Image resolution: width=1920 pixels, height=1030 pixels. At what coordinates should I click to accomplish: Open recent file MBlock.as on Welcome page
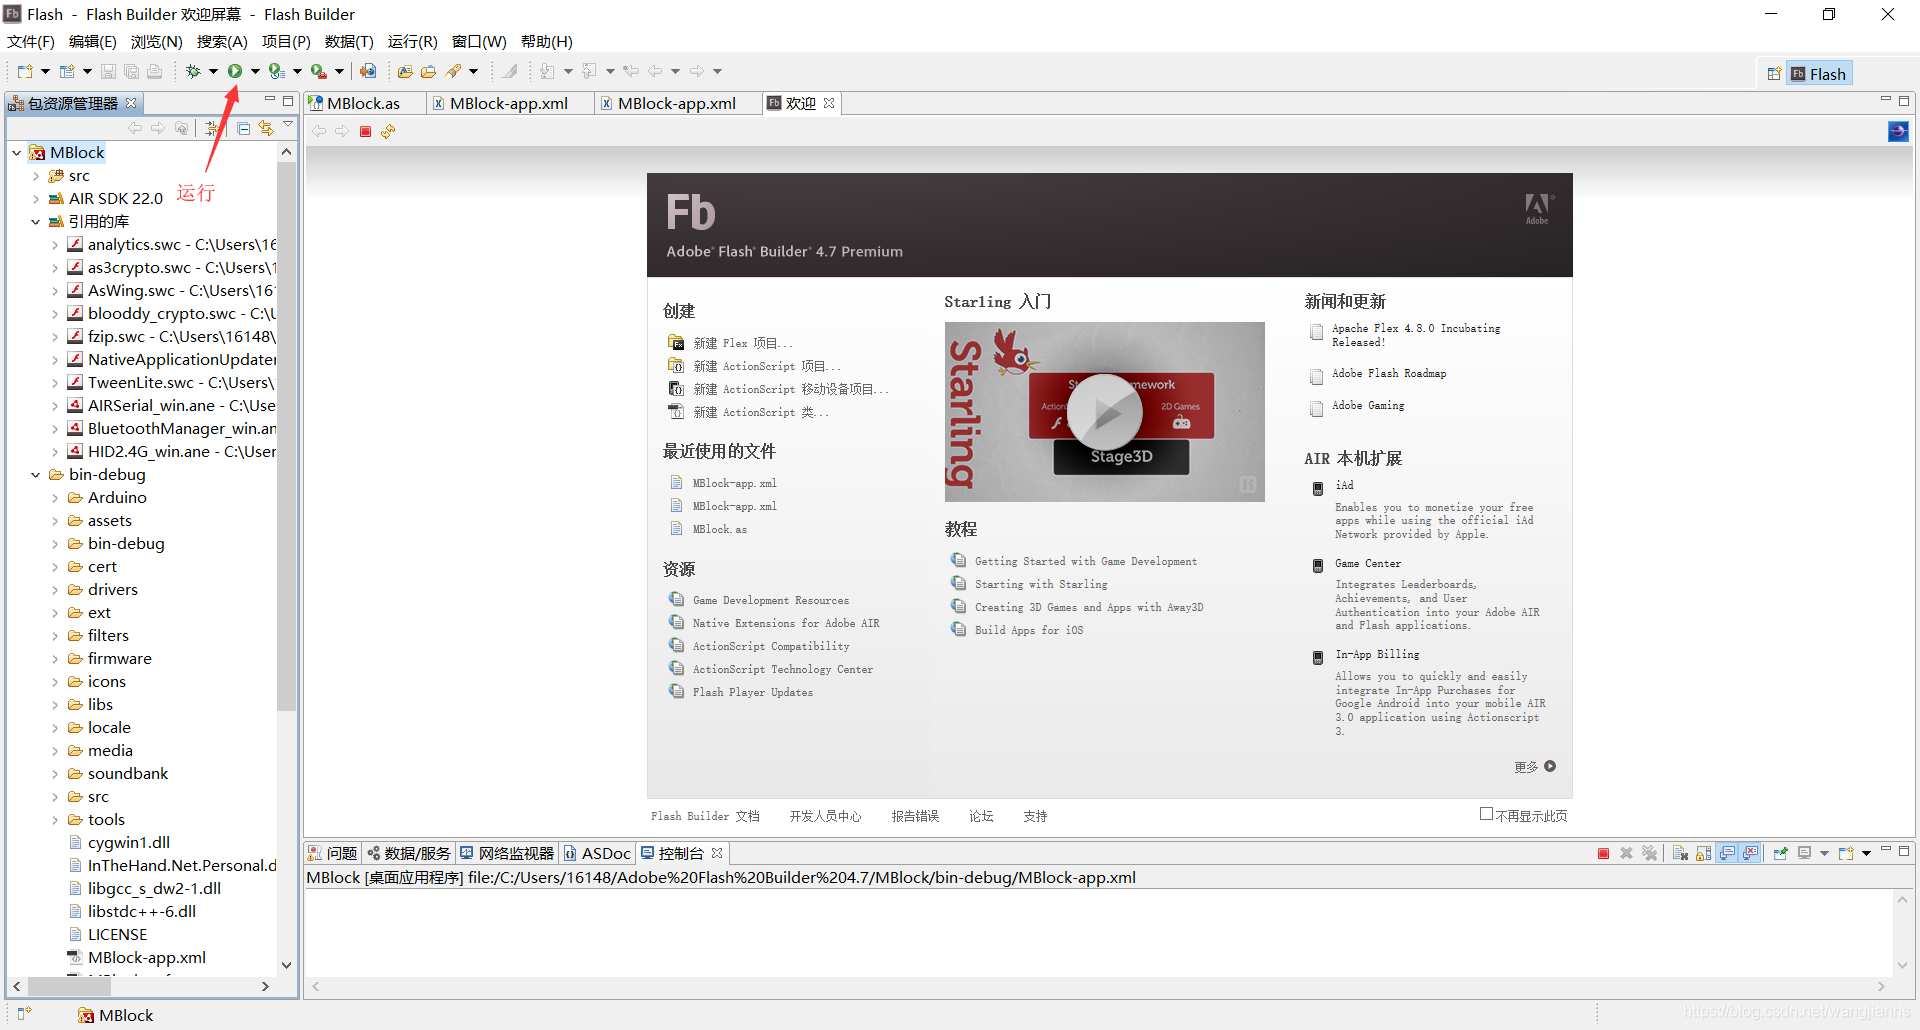tap(720, 529)
